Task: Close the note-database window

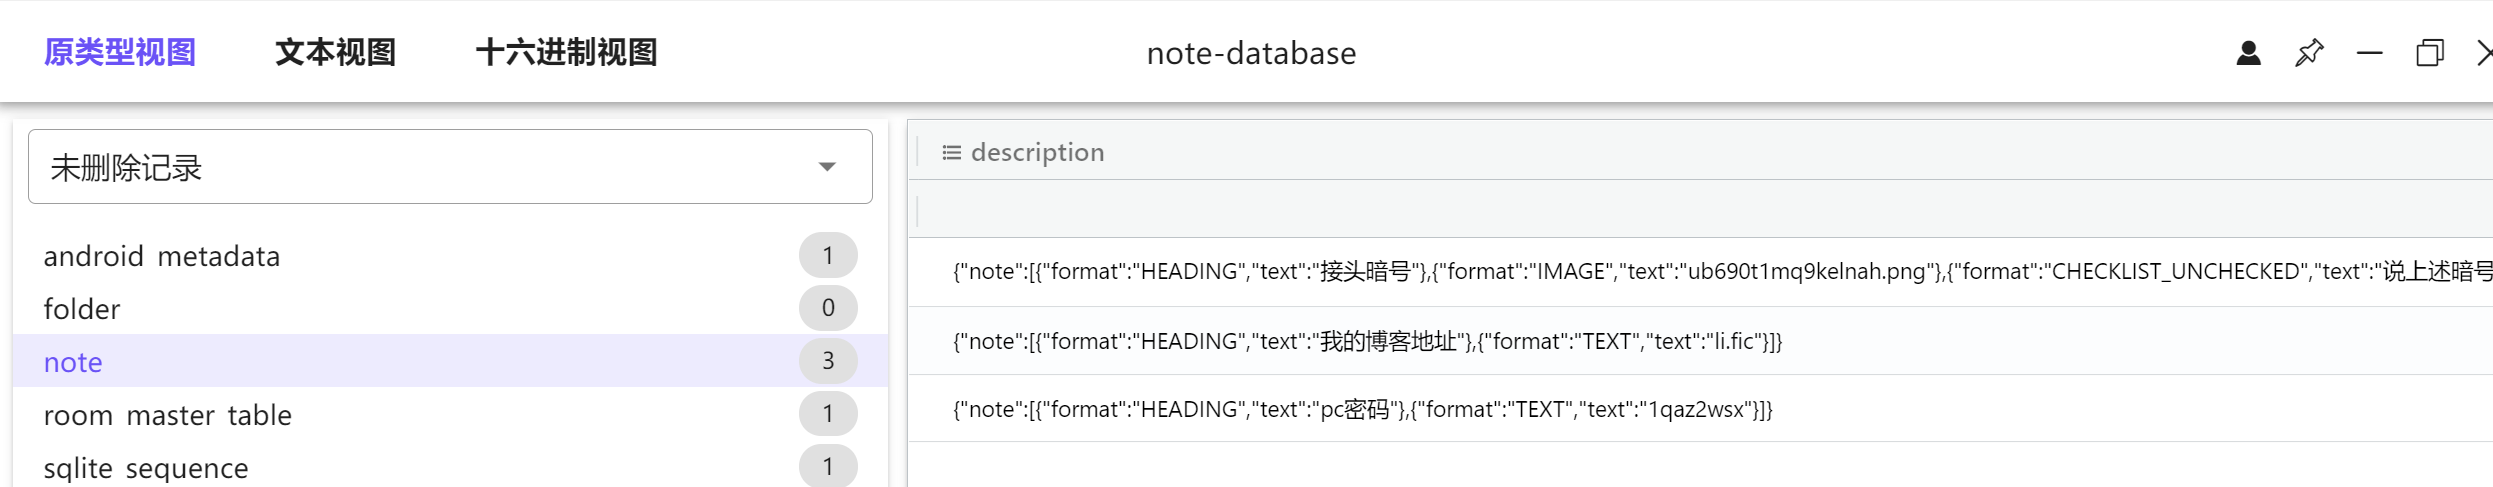Action: pos(2484,53)
